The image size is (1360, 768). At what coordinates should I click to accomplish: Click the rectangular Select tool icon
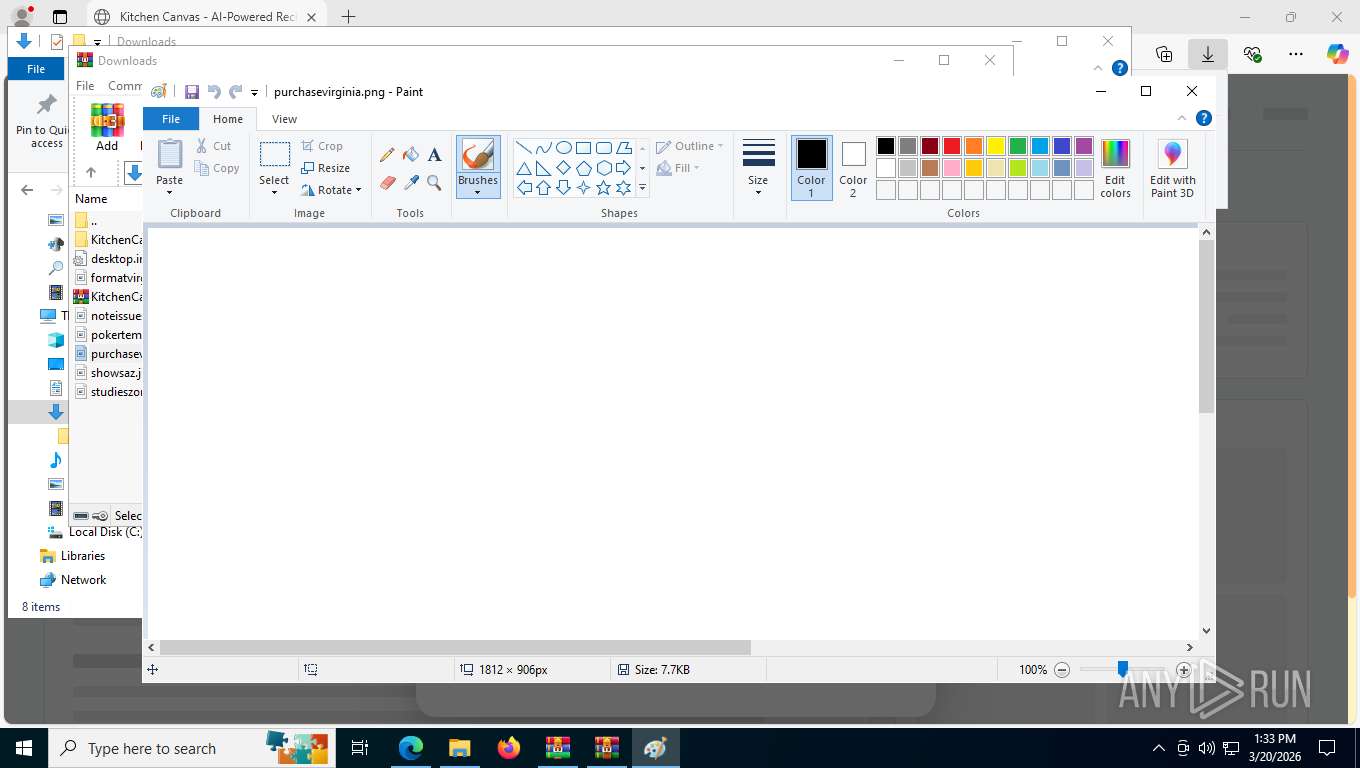(274, 155)
